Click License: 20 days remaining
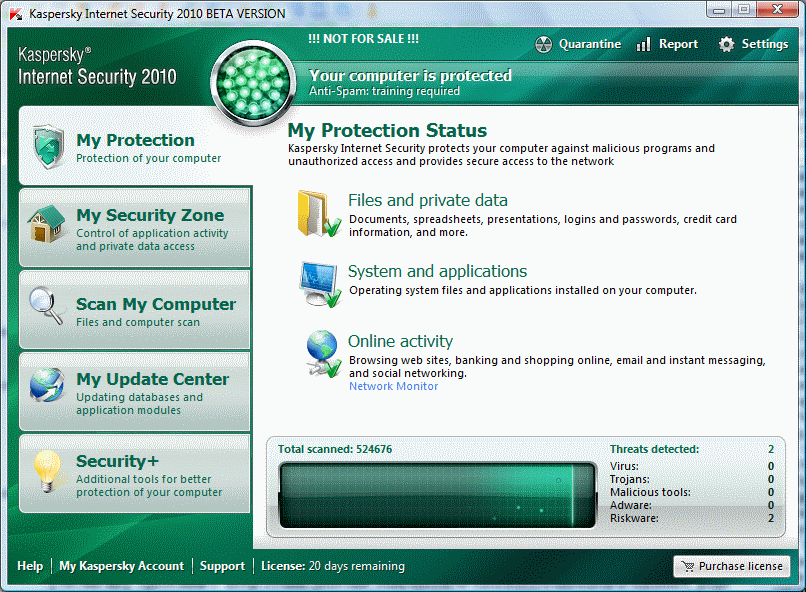 (333, 566)
